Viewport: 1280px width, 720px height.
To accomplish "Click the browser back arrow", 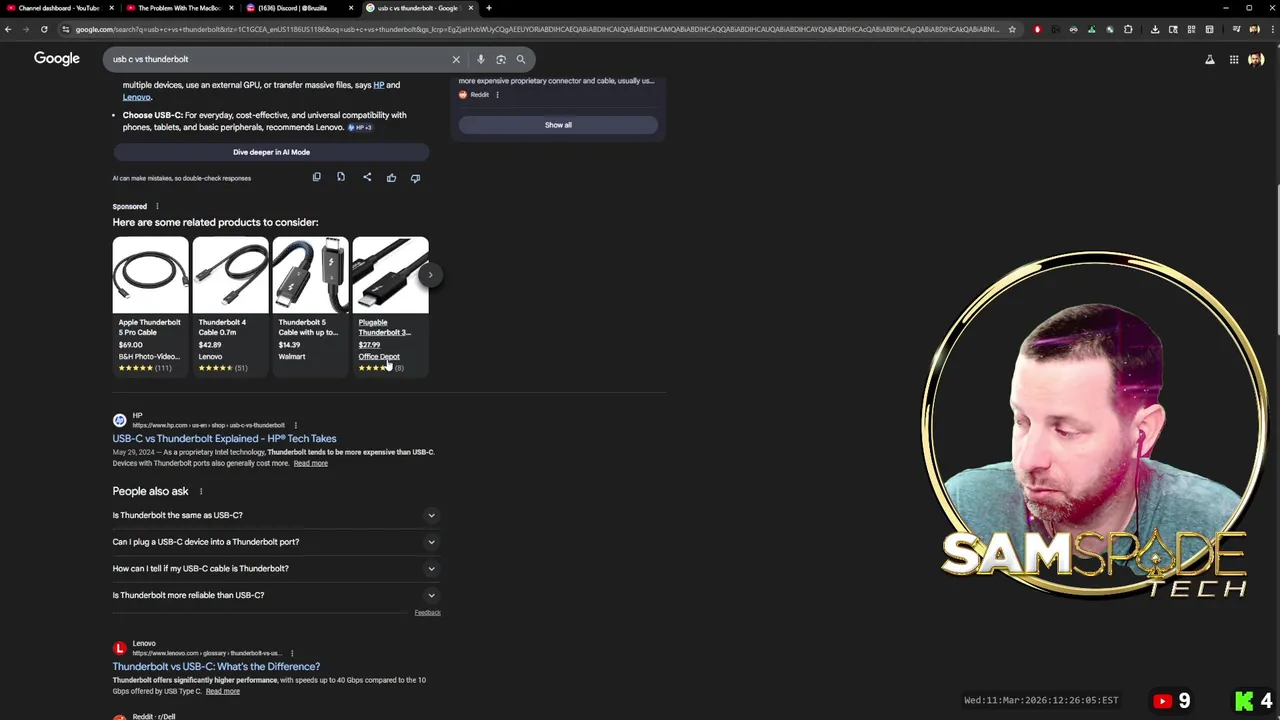I will click(8, 29).
